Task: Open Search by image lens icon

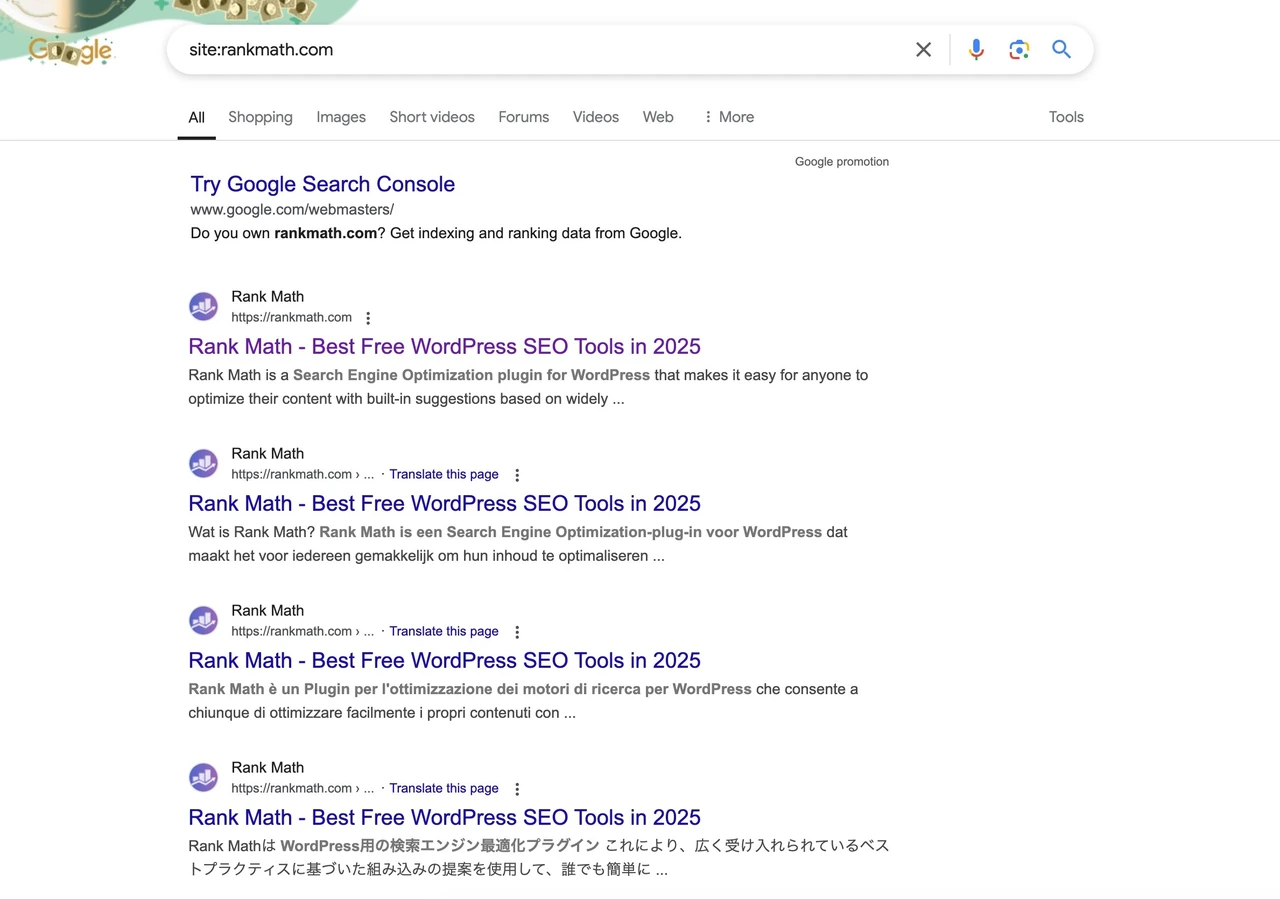Action: point(1019,50)
